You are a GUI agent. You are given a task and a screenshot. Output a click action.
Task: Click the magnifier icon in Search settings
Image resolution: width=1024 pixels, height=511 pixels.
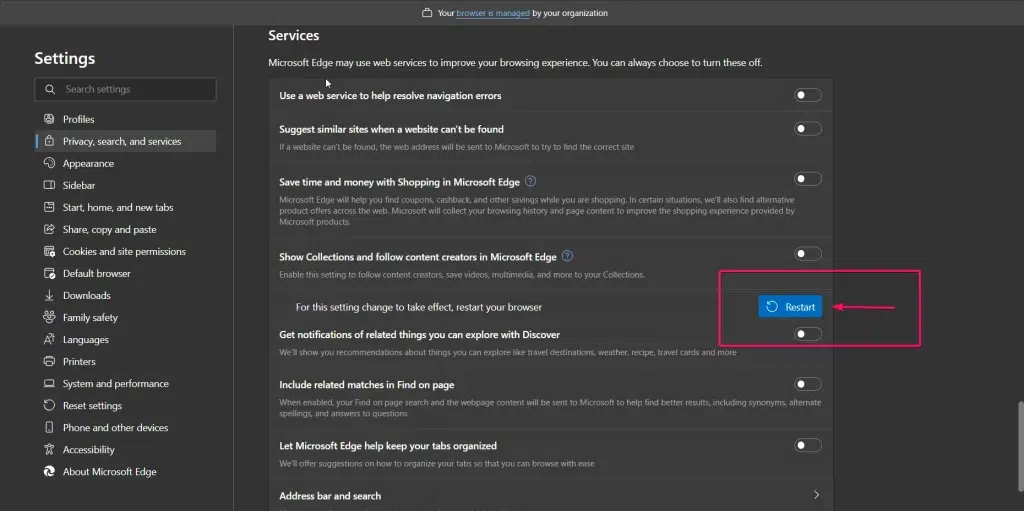(x=50, y=90)
